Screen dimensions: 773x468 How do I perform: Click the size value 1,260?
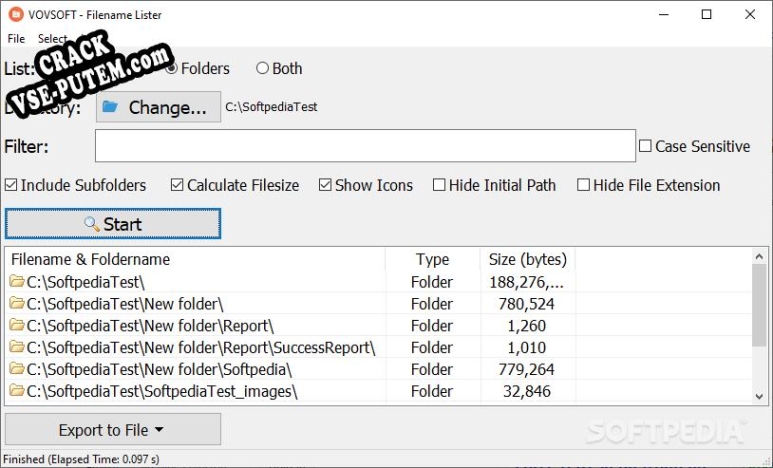(527, 325)
